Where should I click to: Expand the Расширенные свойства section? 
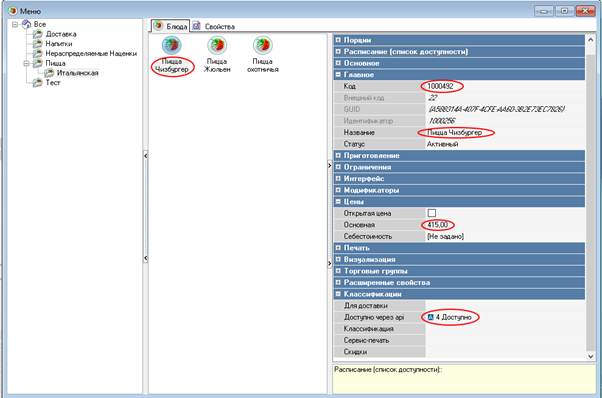coord(338,282)
